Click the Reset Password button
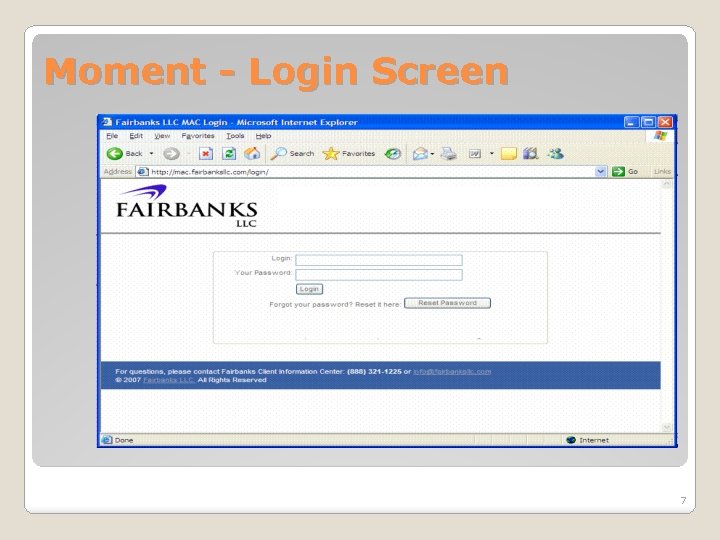 (x=447, y=303)
